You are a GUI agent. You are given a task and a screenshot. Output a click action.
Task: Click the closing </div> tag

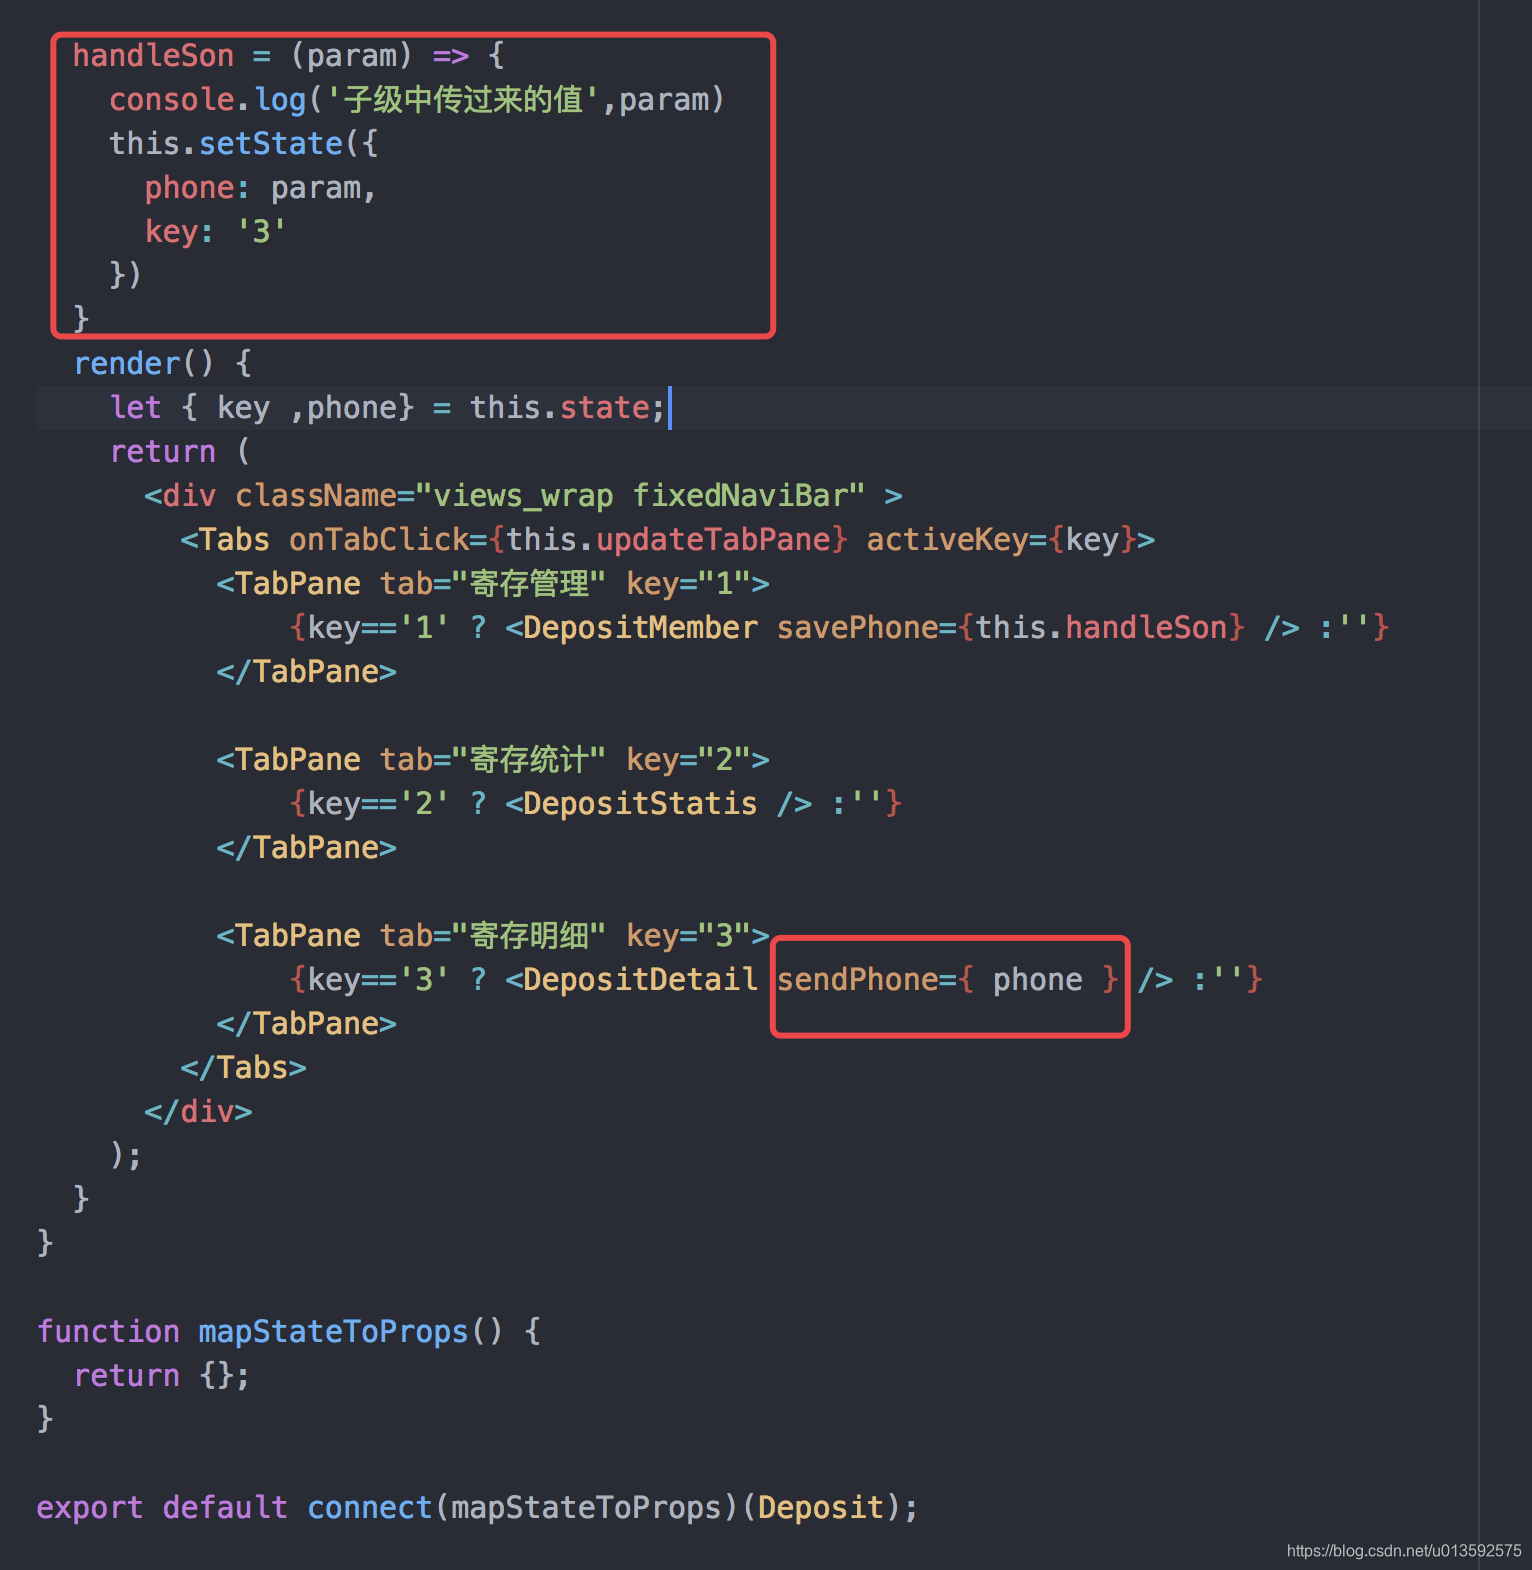(198, 1112)
